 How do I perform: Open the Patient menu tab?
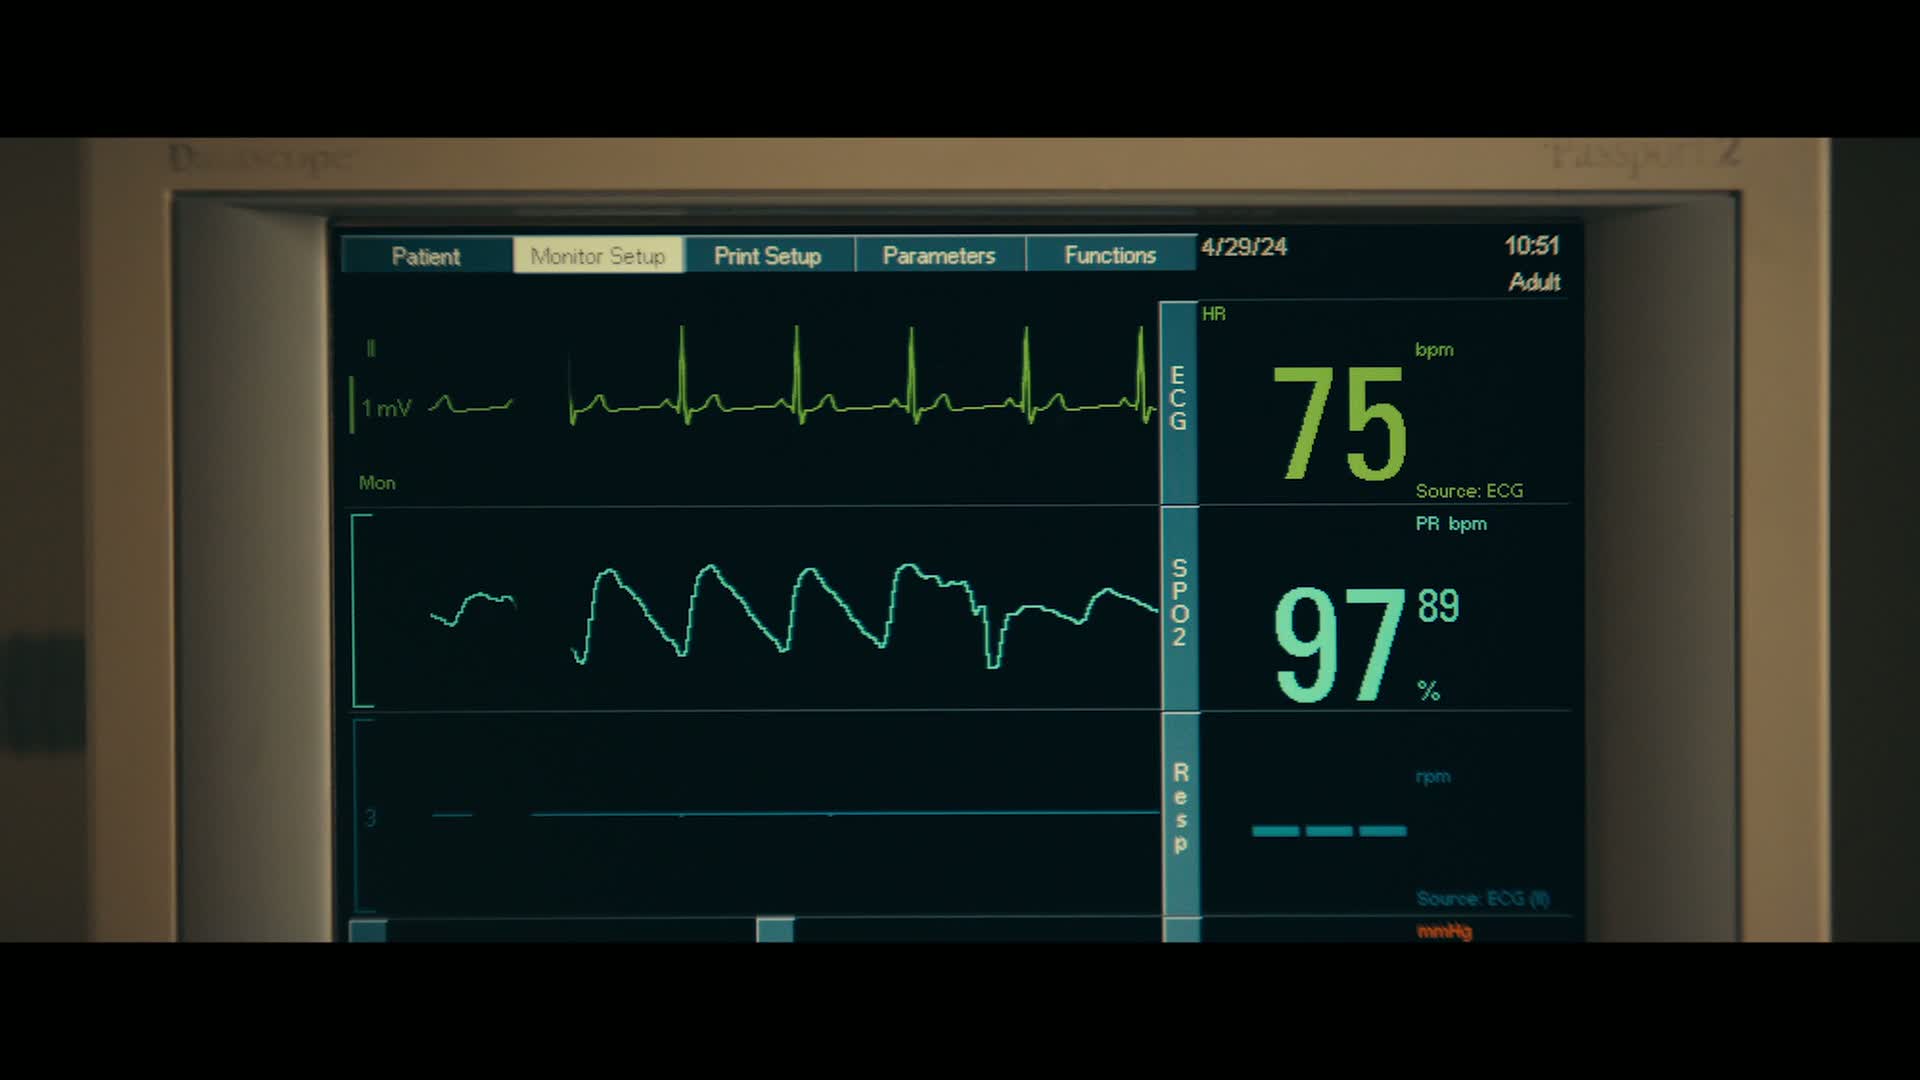426,256
